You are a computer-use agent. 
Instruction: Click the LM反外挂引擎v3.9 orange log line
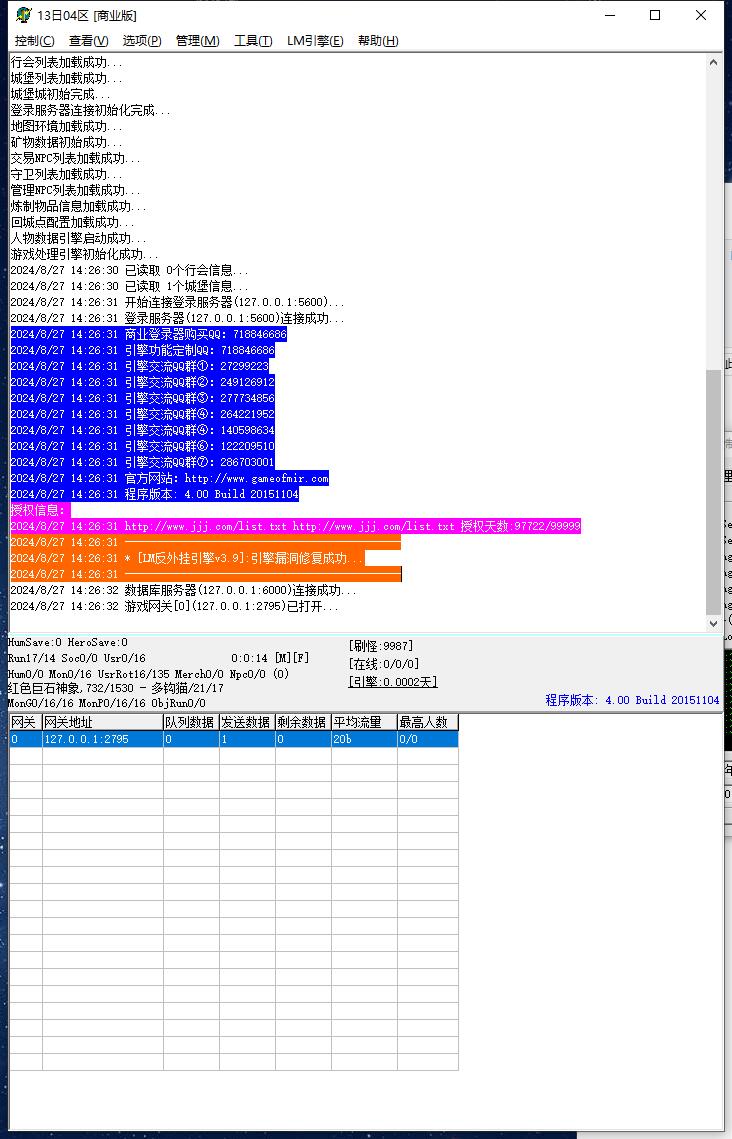187,558
